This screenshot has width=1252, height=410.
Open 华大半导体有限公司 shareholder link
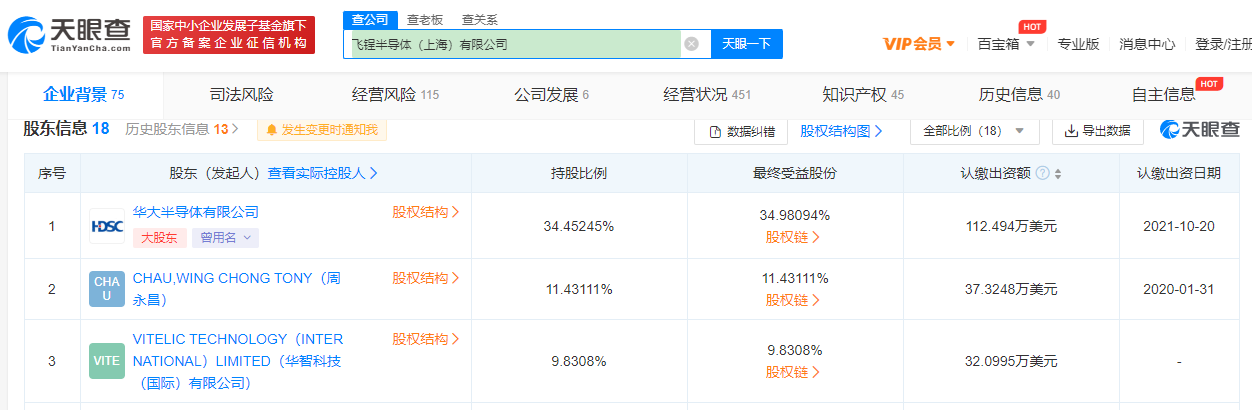[x=195, y=212]
